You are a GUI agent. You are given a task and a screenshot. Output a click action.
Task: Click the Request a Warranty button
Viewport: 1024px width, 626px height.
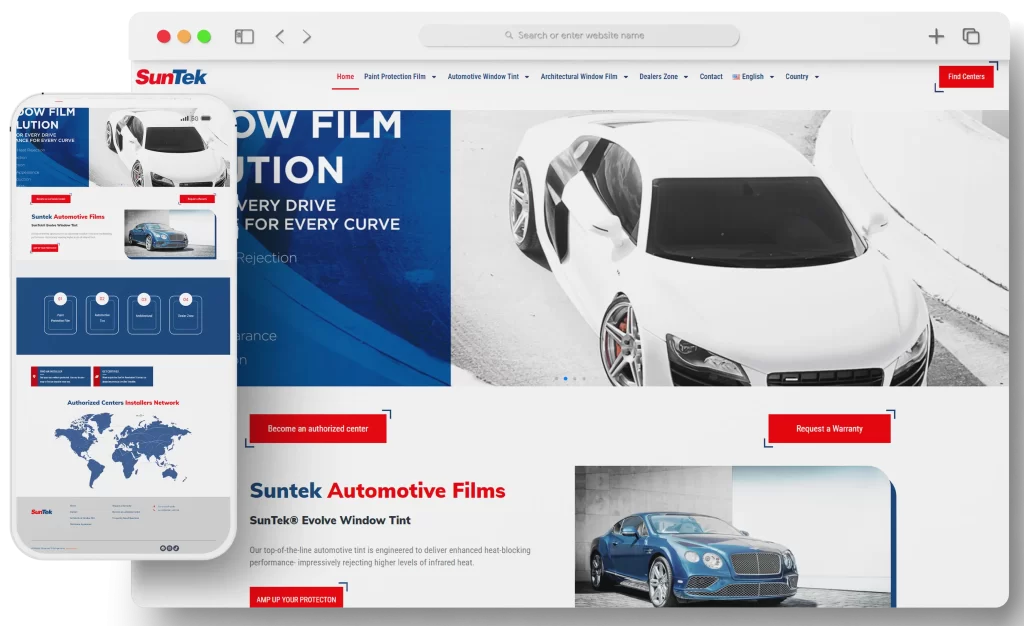[829, 427]
